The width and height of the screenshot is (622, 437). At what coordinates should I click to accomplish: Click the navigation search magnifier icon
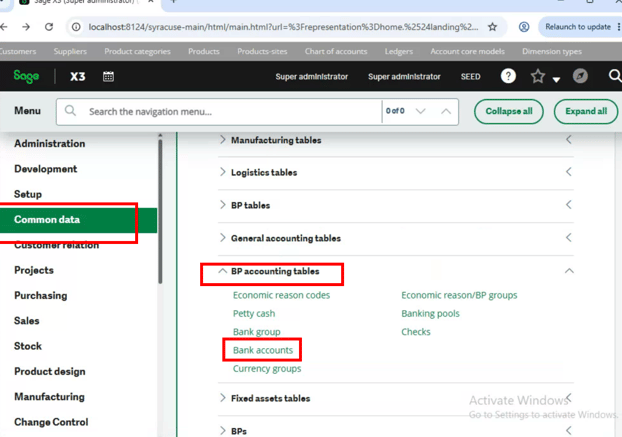(x=70, y=111)
